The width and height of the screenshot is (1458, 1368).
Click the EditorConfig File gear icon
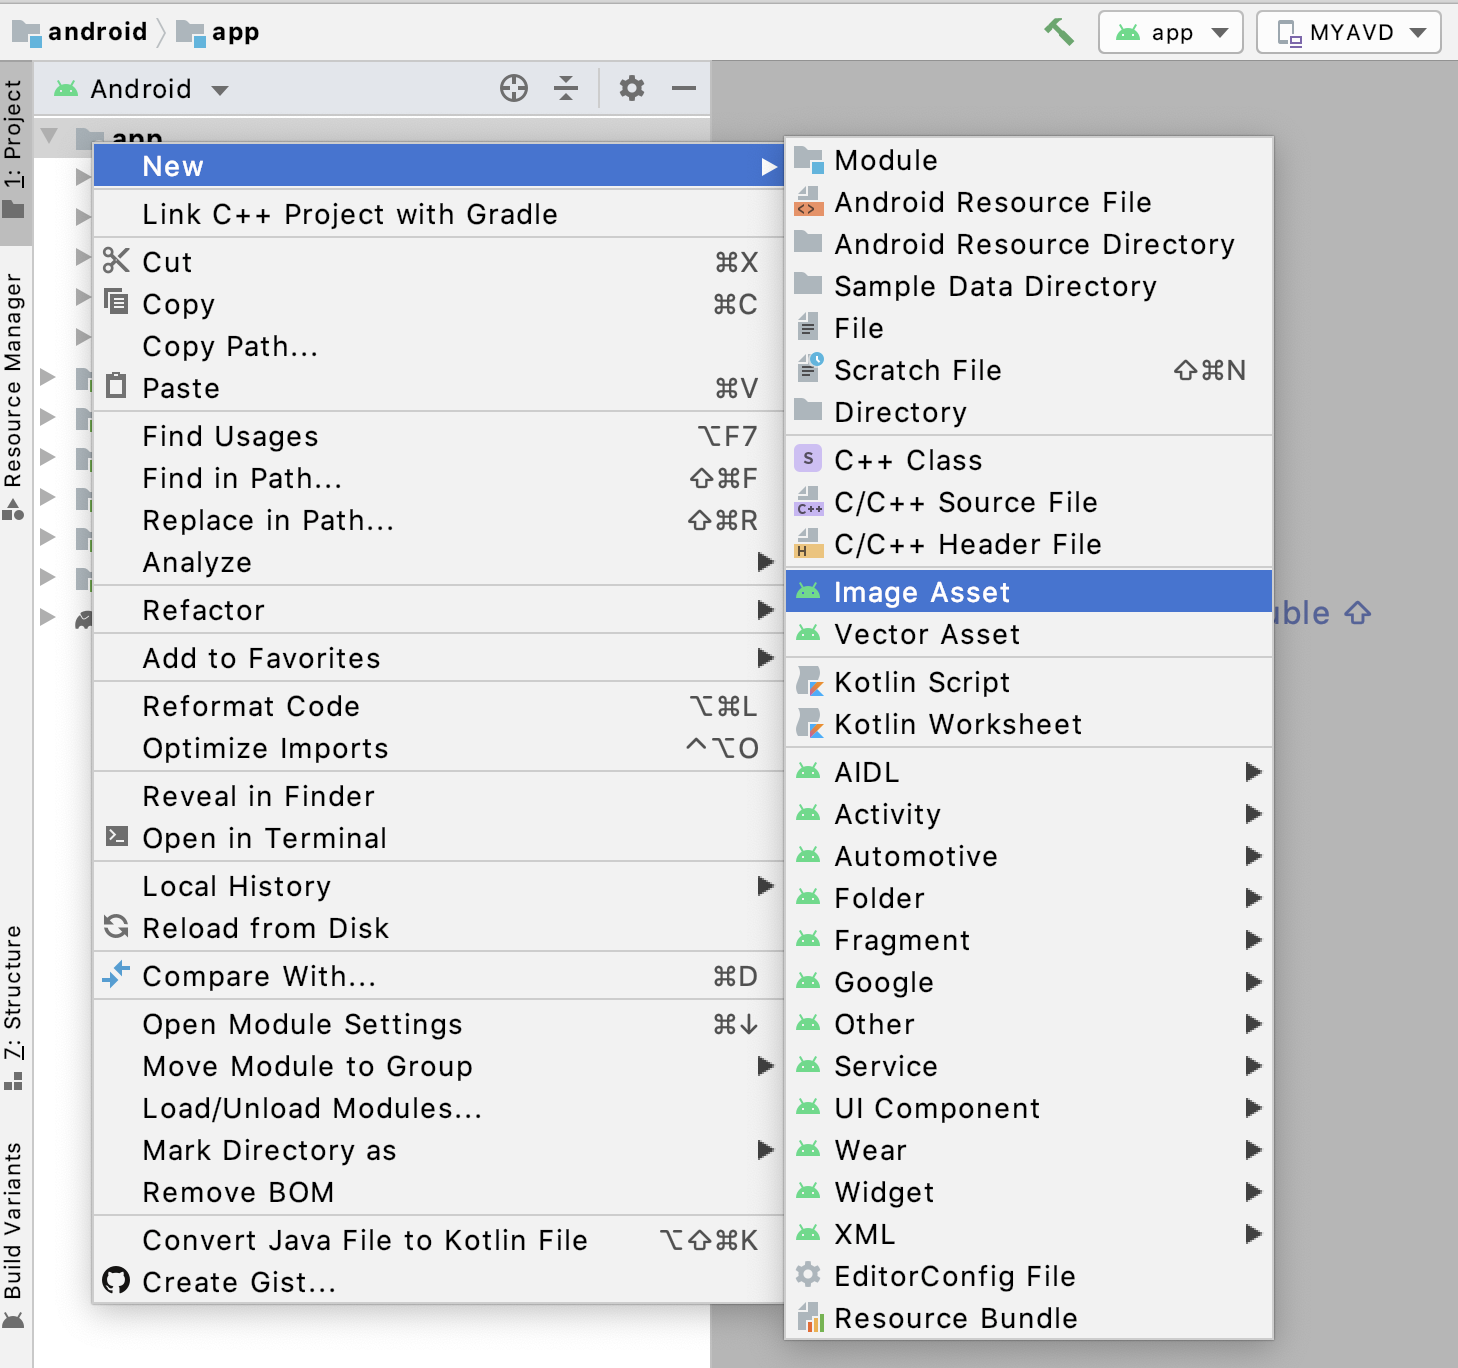tap(808, 1274)
